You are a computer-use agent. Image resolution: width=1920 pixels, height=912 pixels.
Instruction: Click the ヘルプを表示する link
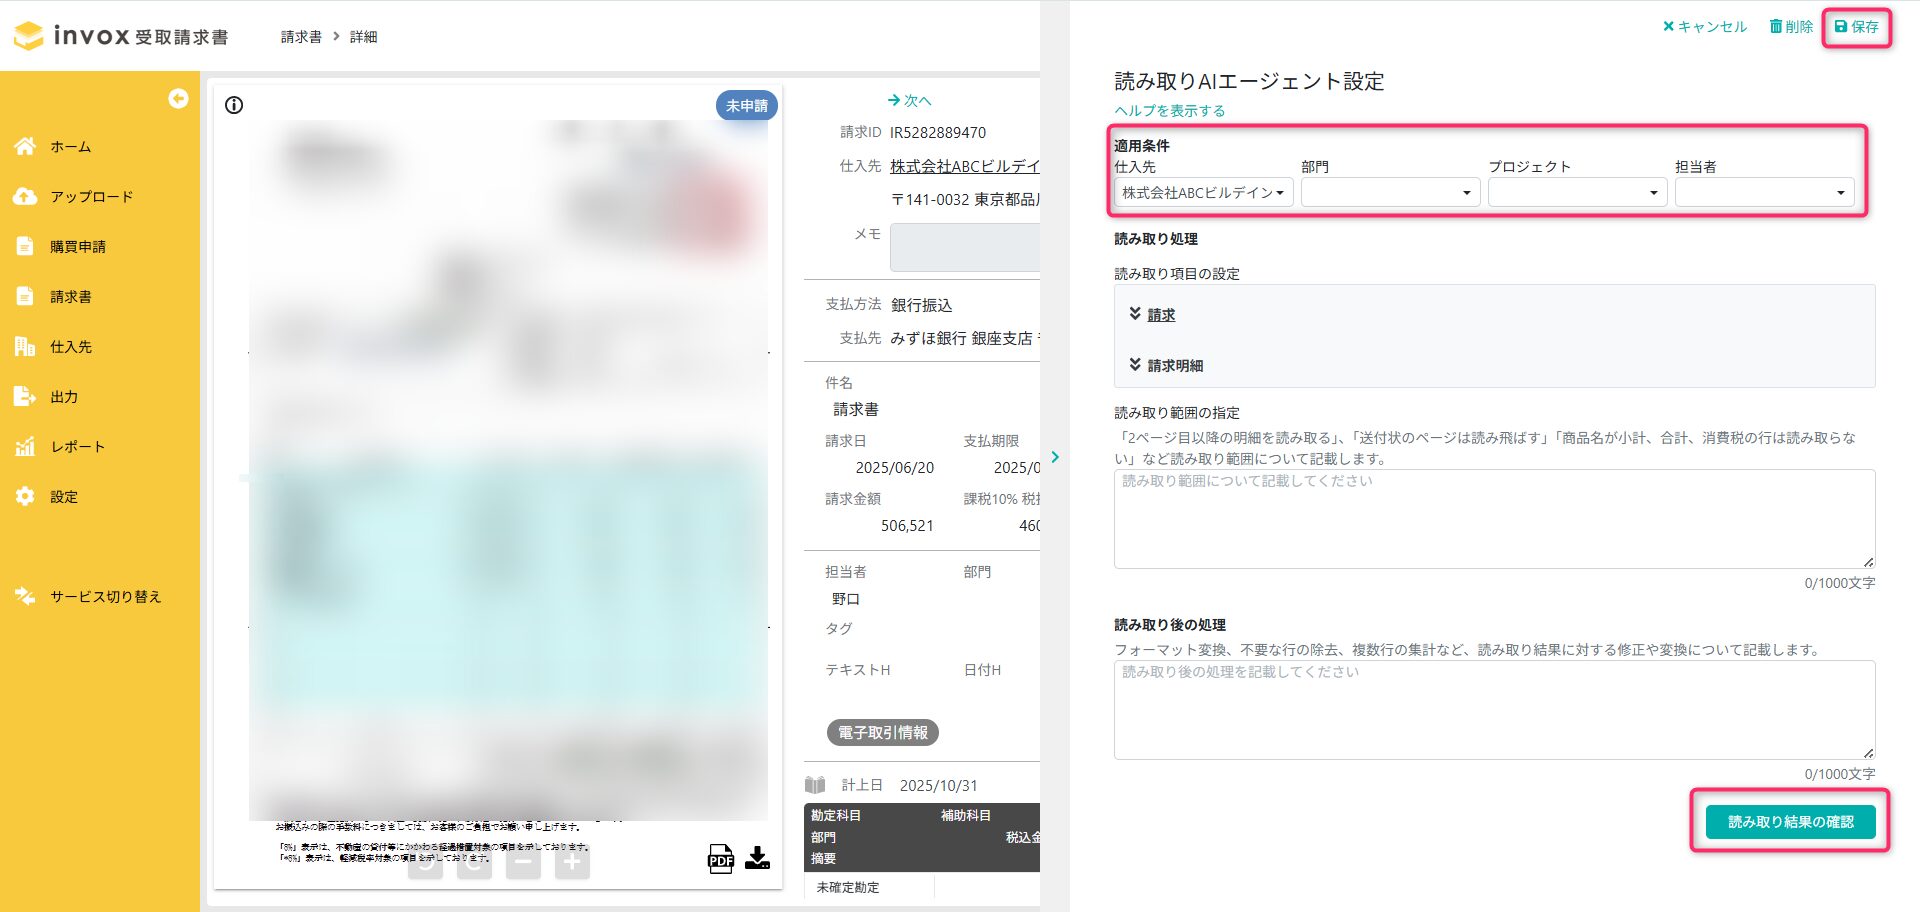(x=1169, y=111)
